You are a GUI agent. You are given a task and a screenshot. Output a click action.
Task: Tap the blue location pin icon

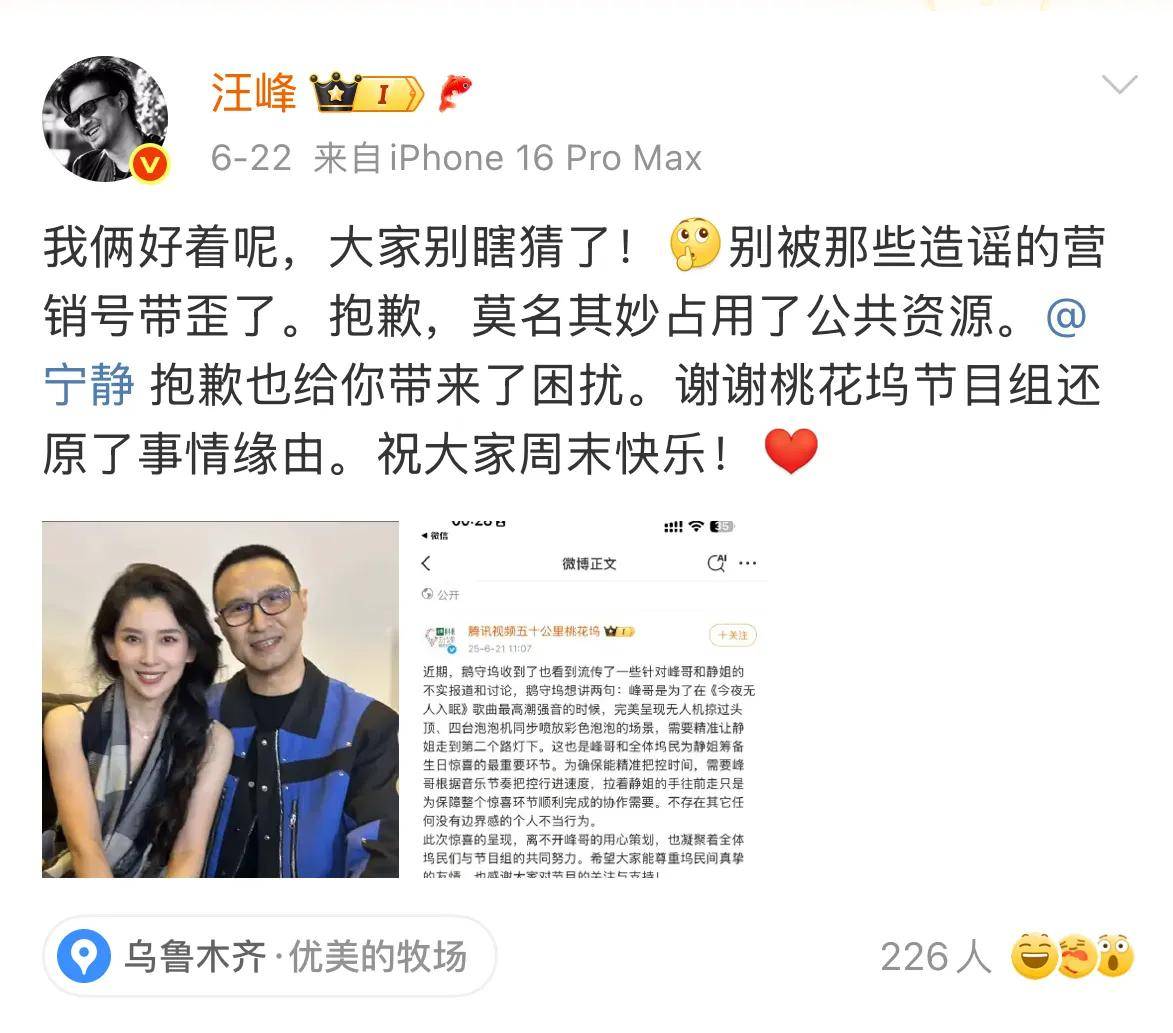click(85, 956)
